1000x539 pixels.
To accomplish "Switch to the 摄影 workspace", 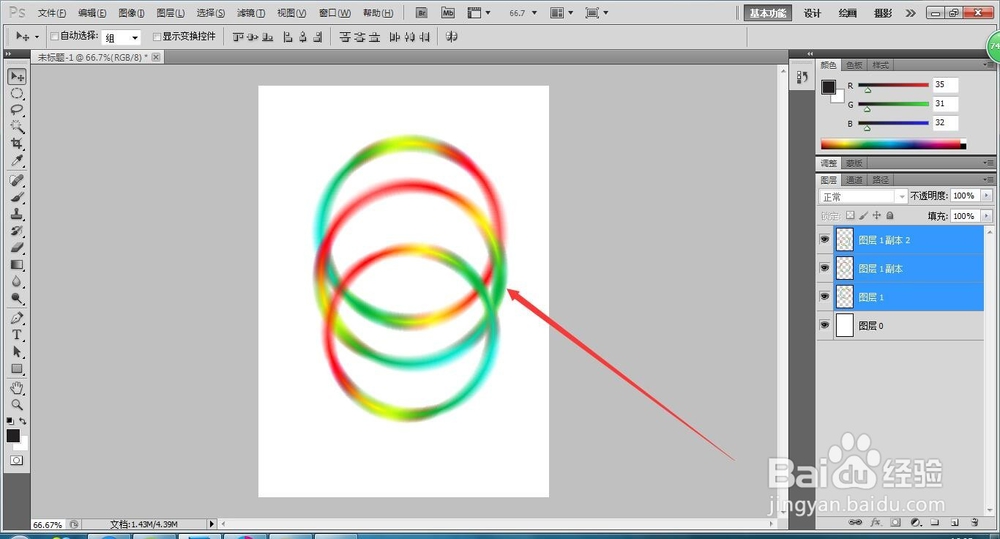I will tap(883, 13).
